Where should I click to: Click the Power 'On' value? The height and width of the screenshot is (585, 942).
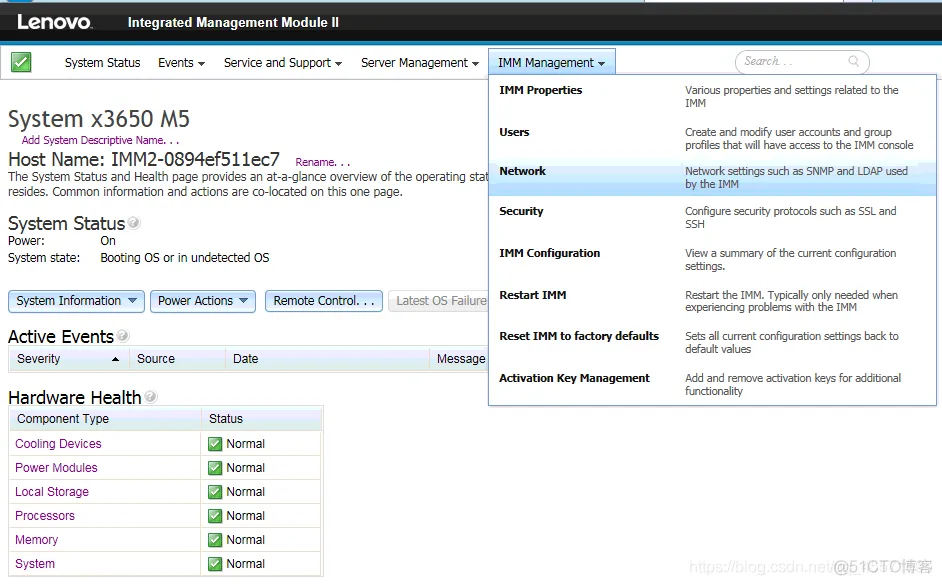[x=108, y=241]
